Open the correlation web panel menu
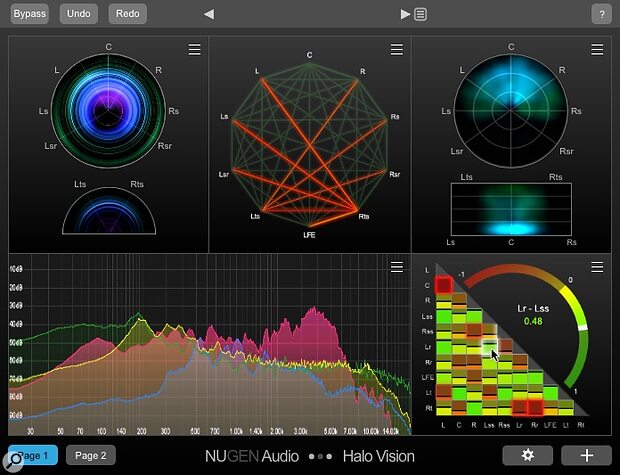This screenshot has height=475, width=620. pos(397,49)
